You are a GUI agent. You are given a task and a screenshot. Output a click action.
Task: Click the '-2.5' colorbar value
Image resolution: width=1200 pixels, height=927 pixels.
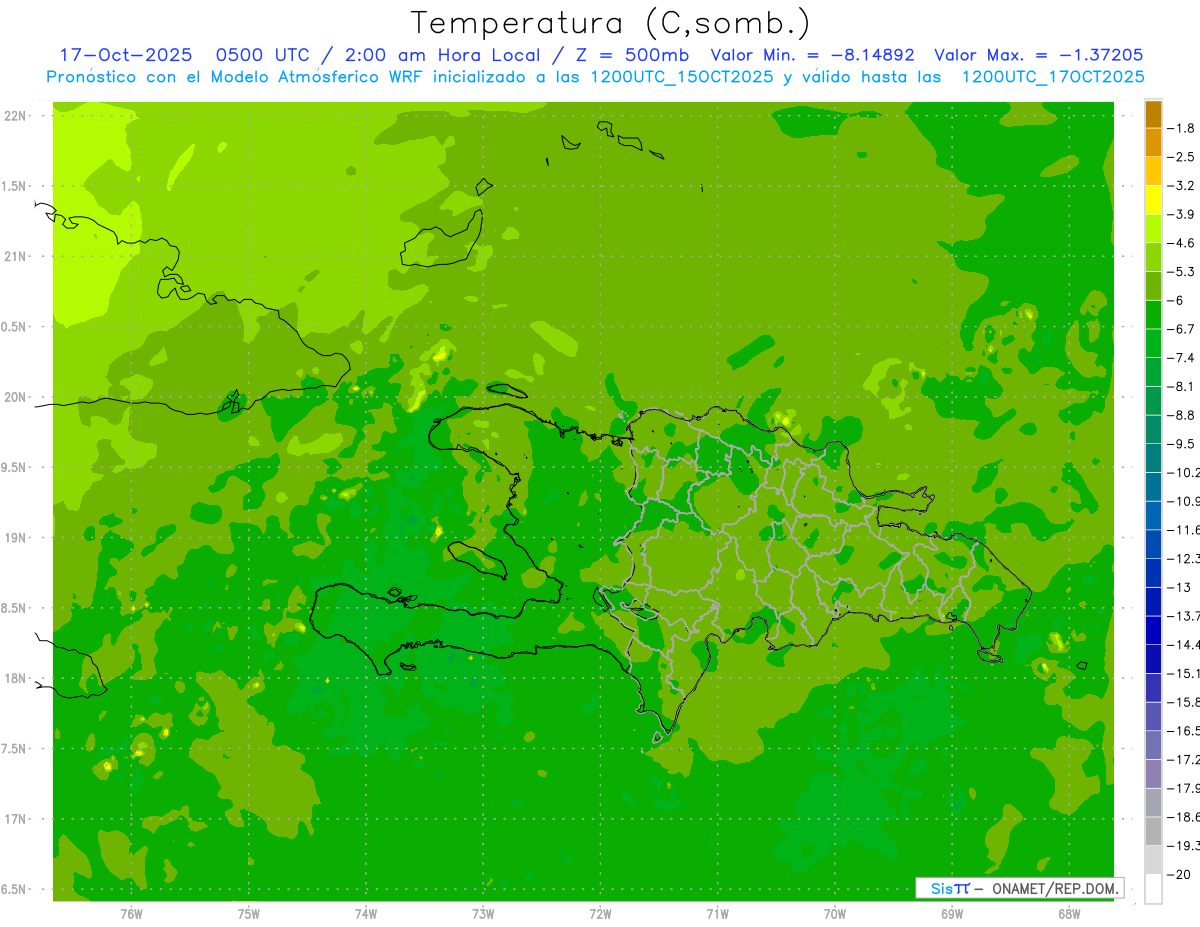1183,157
